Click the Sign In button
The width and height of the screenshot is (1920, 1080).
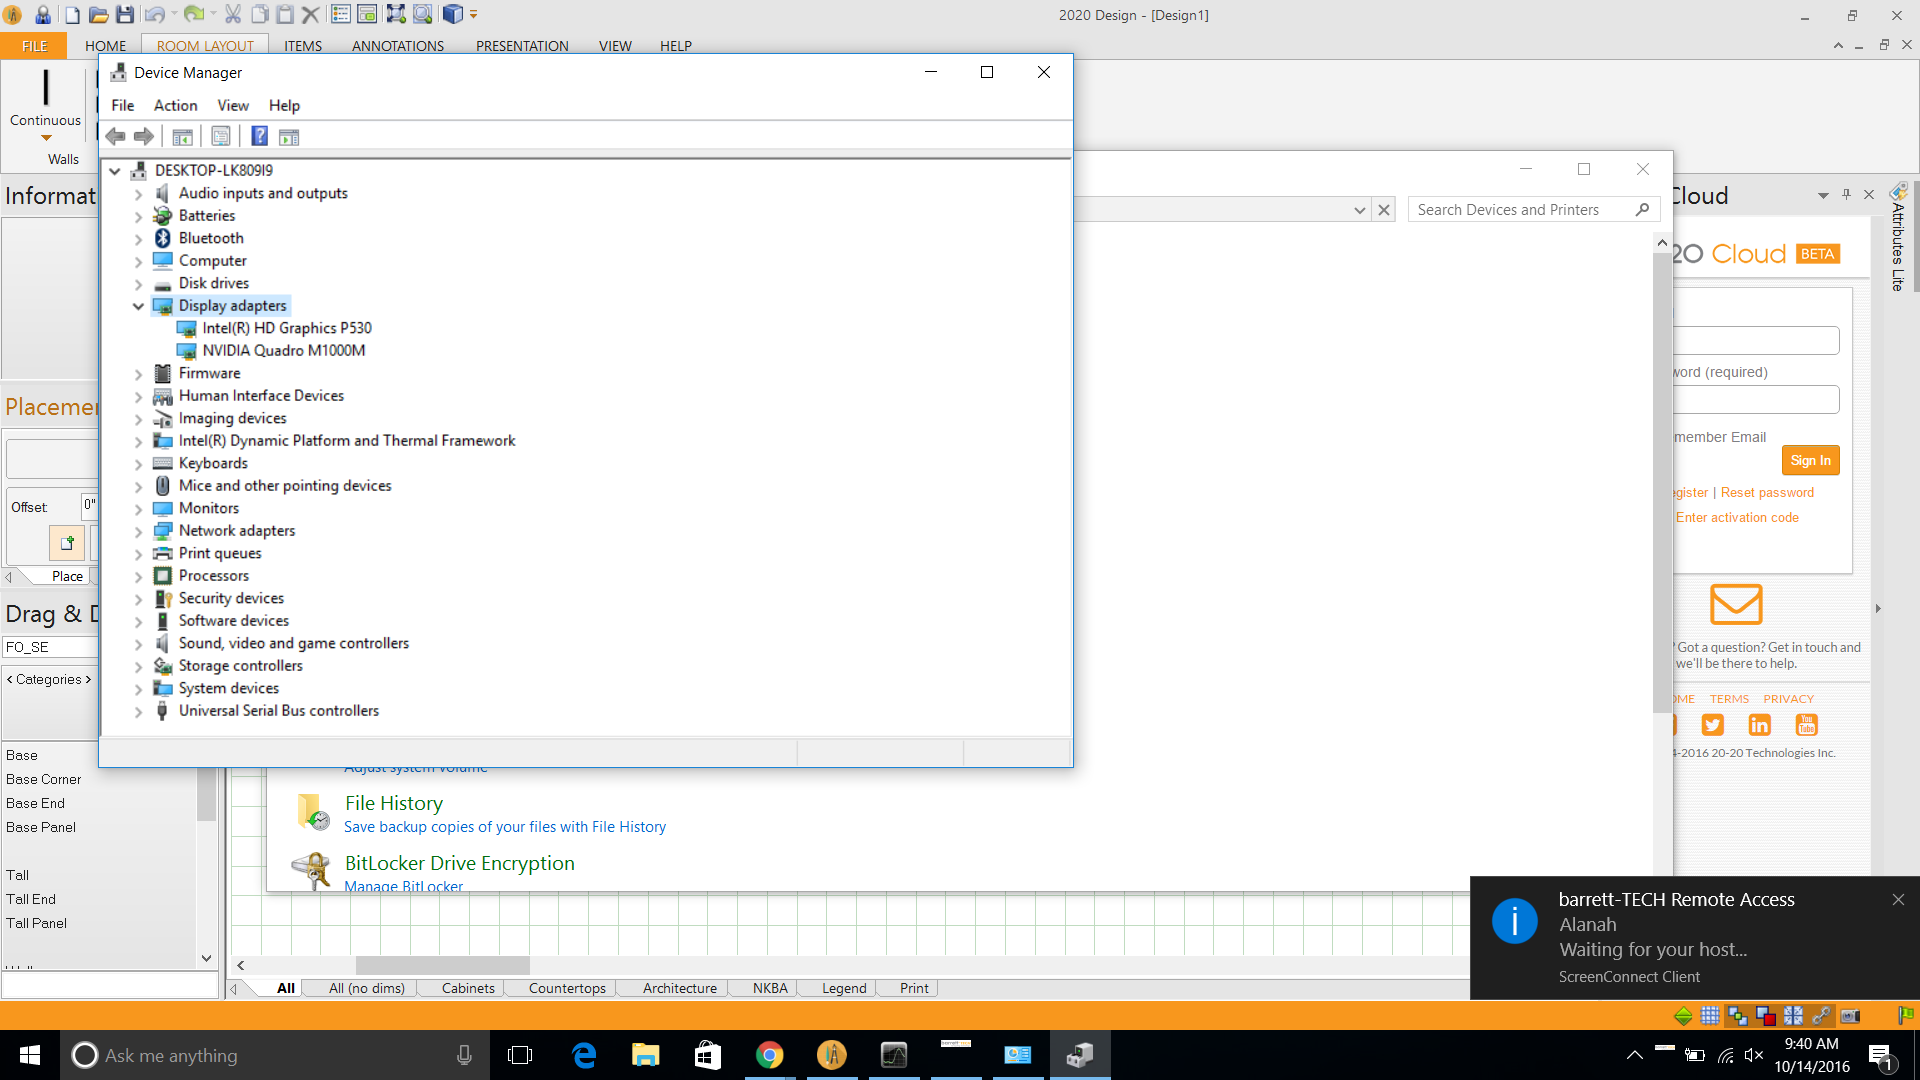pos(1810,460)
